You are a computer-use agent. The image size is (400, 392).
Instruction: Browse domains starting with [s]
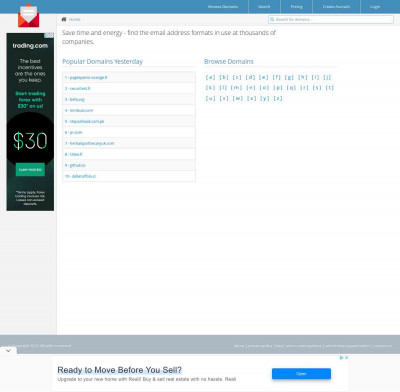(317, 88)
